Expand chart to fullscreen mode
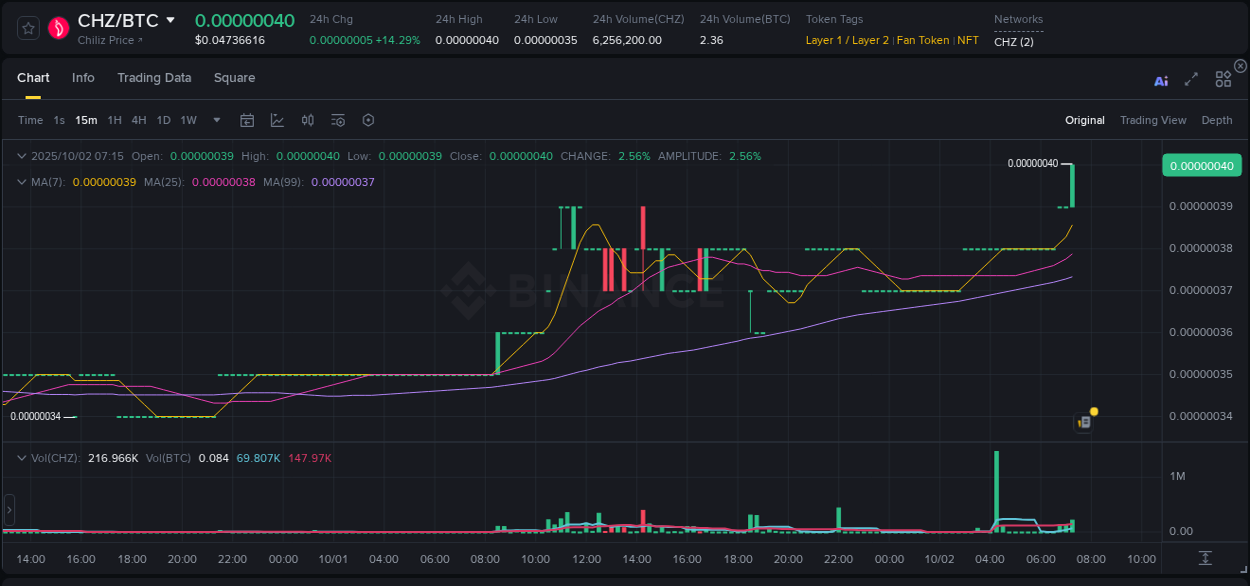 point(1191,80)
